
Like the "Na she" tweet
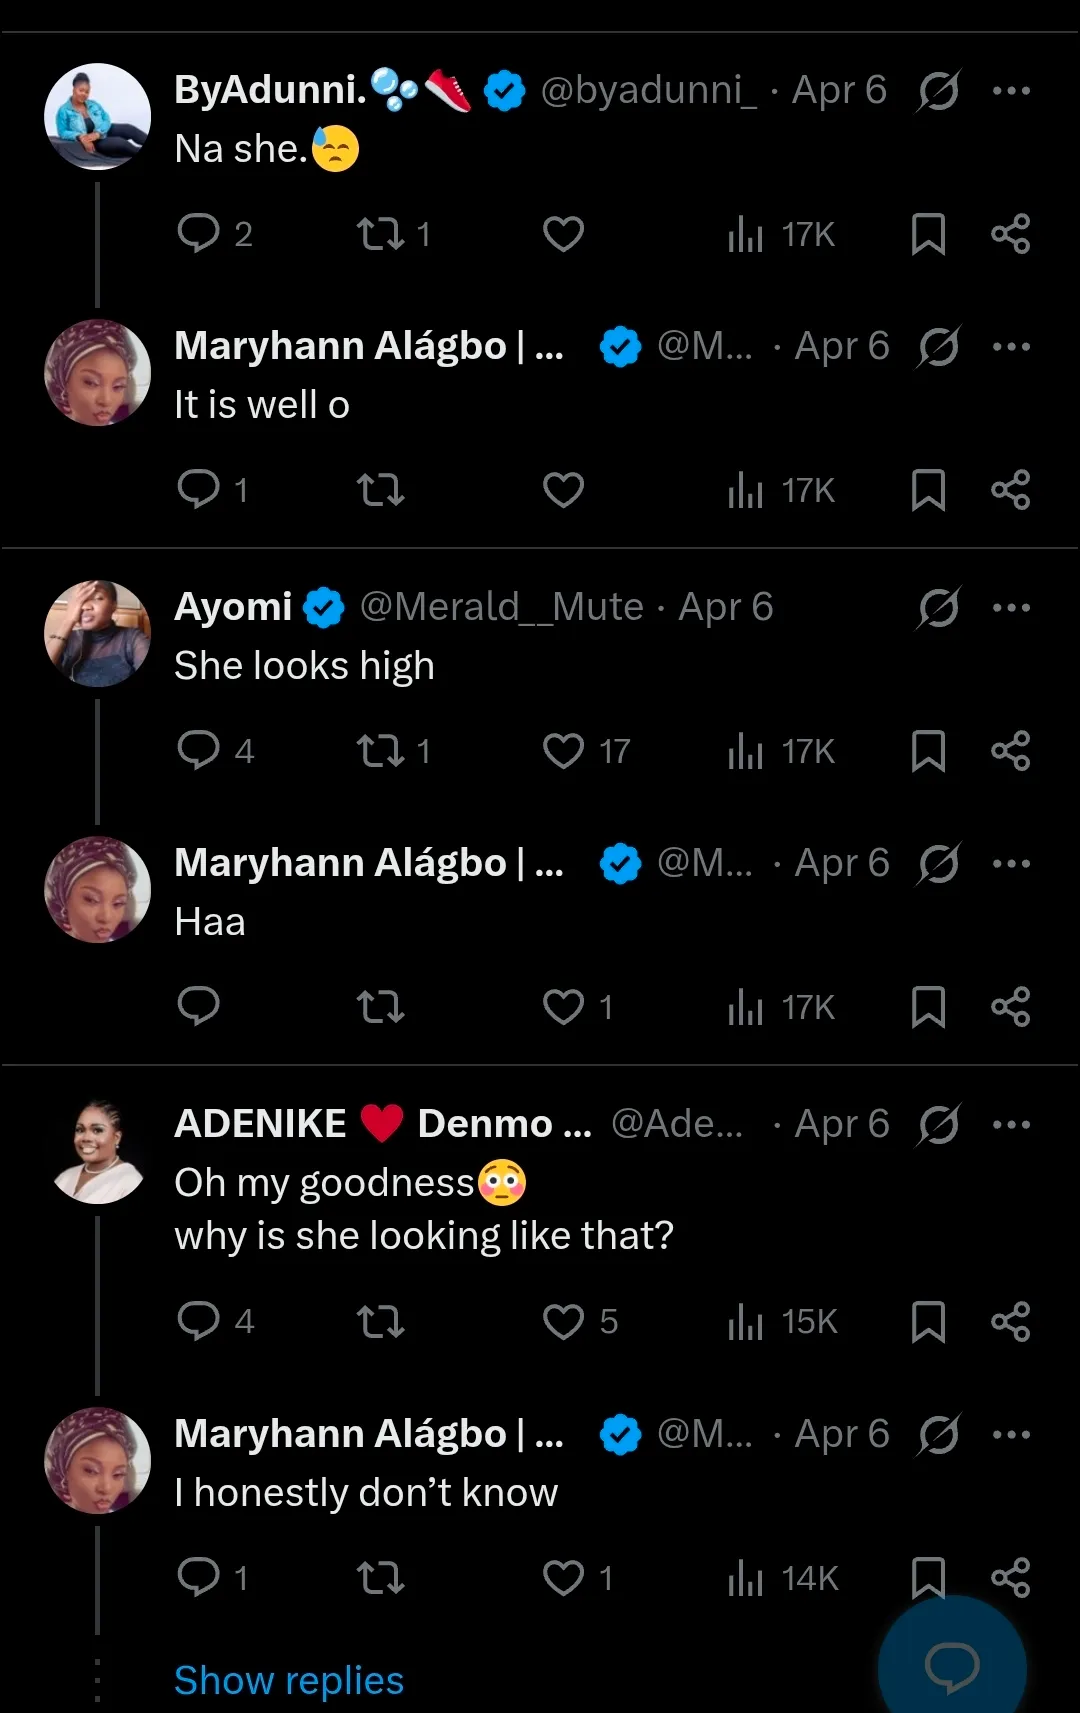pos(563,234)
